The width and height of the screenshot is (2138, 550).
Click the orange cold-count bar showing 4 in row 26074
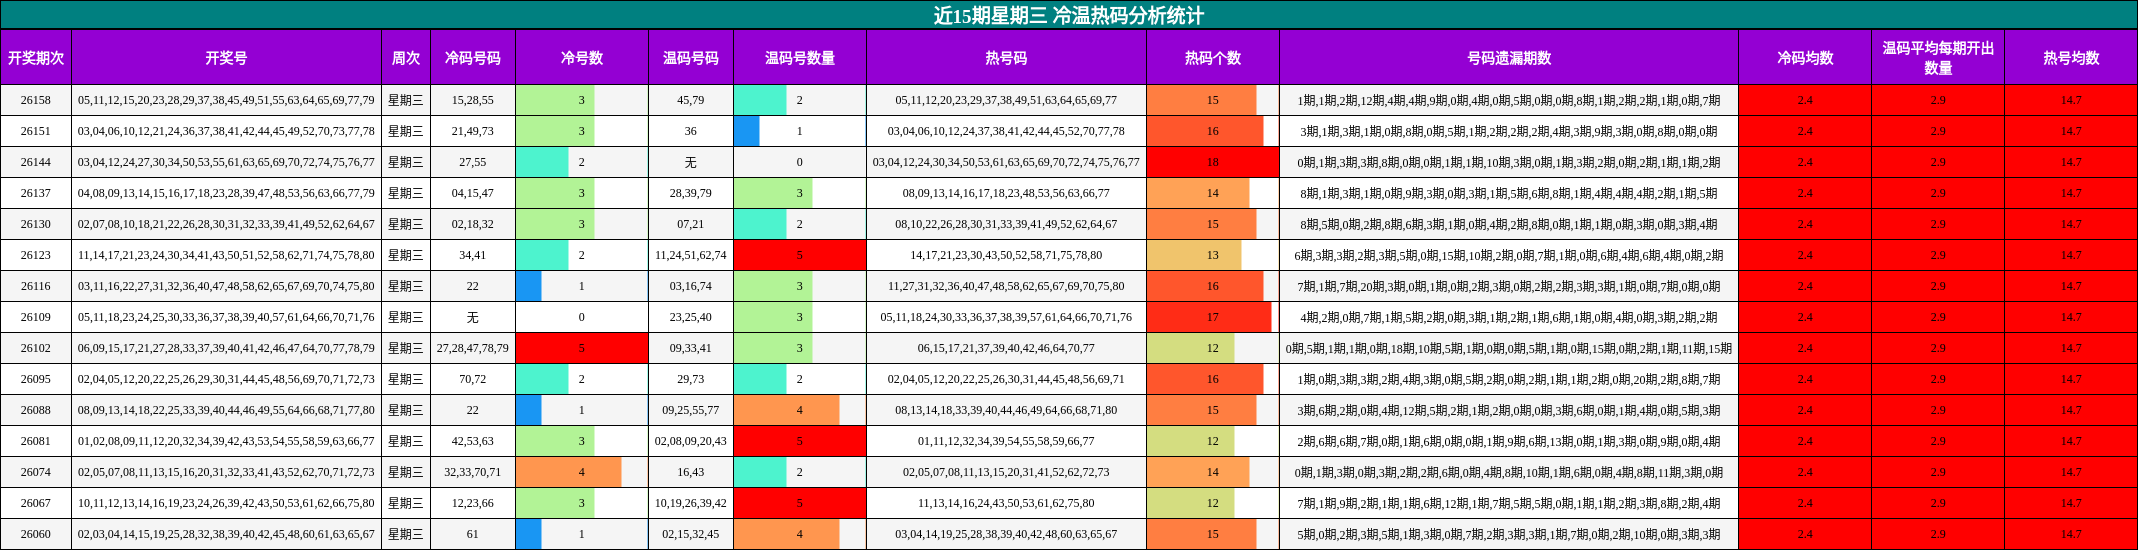tap(568, 472)
